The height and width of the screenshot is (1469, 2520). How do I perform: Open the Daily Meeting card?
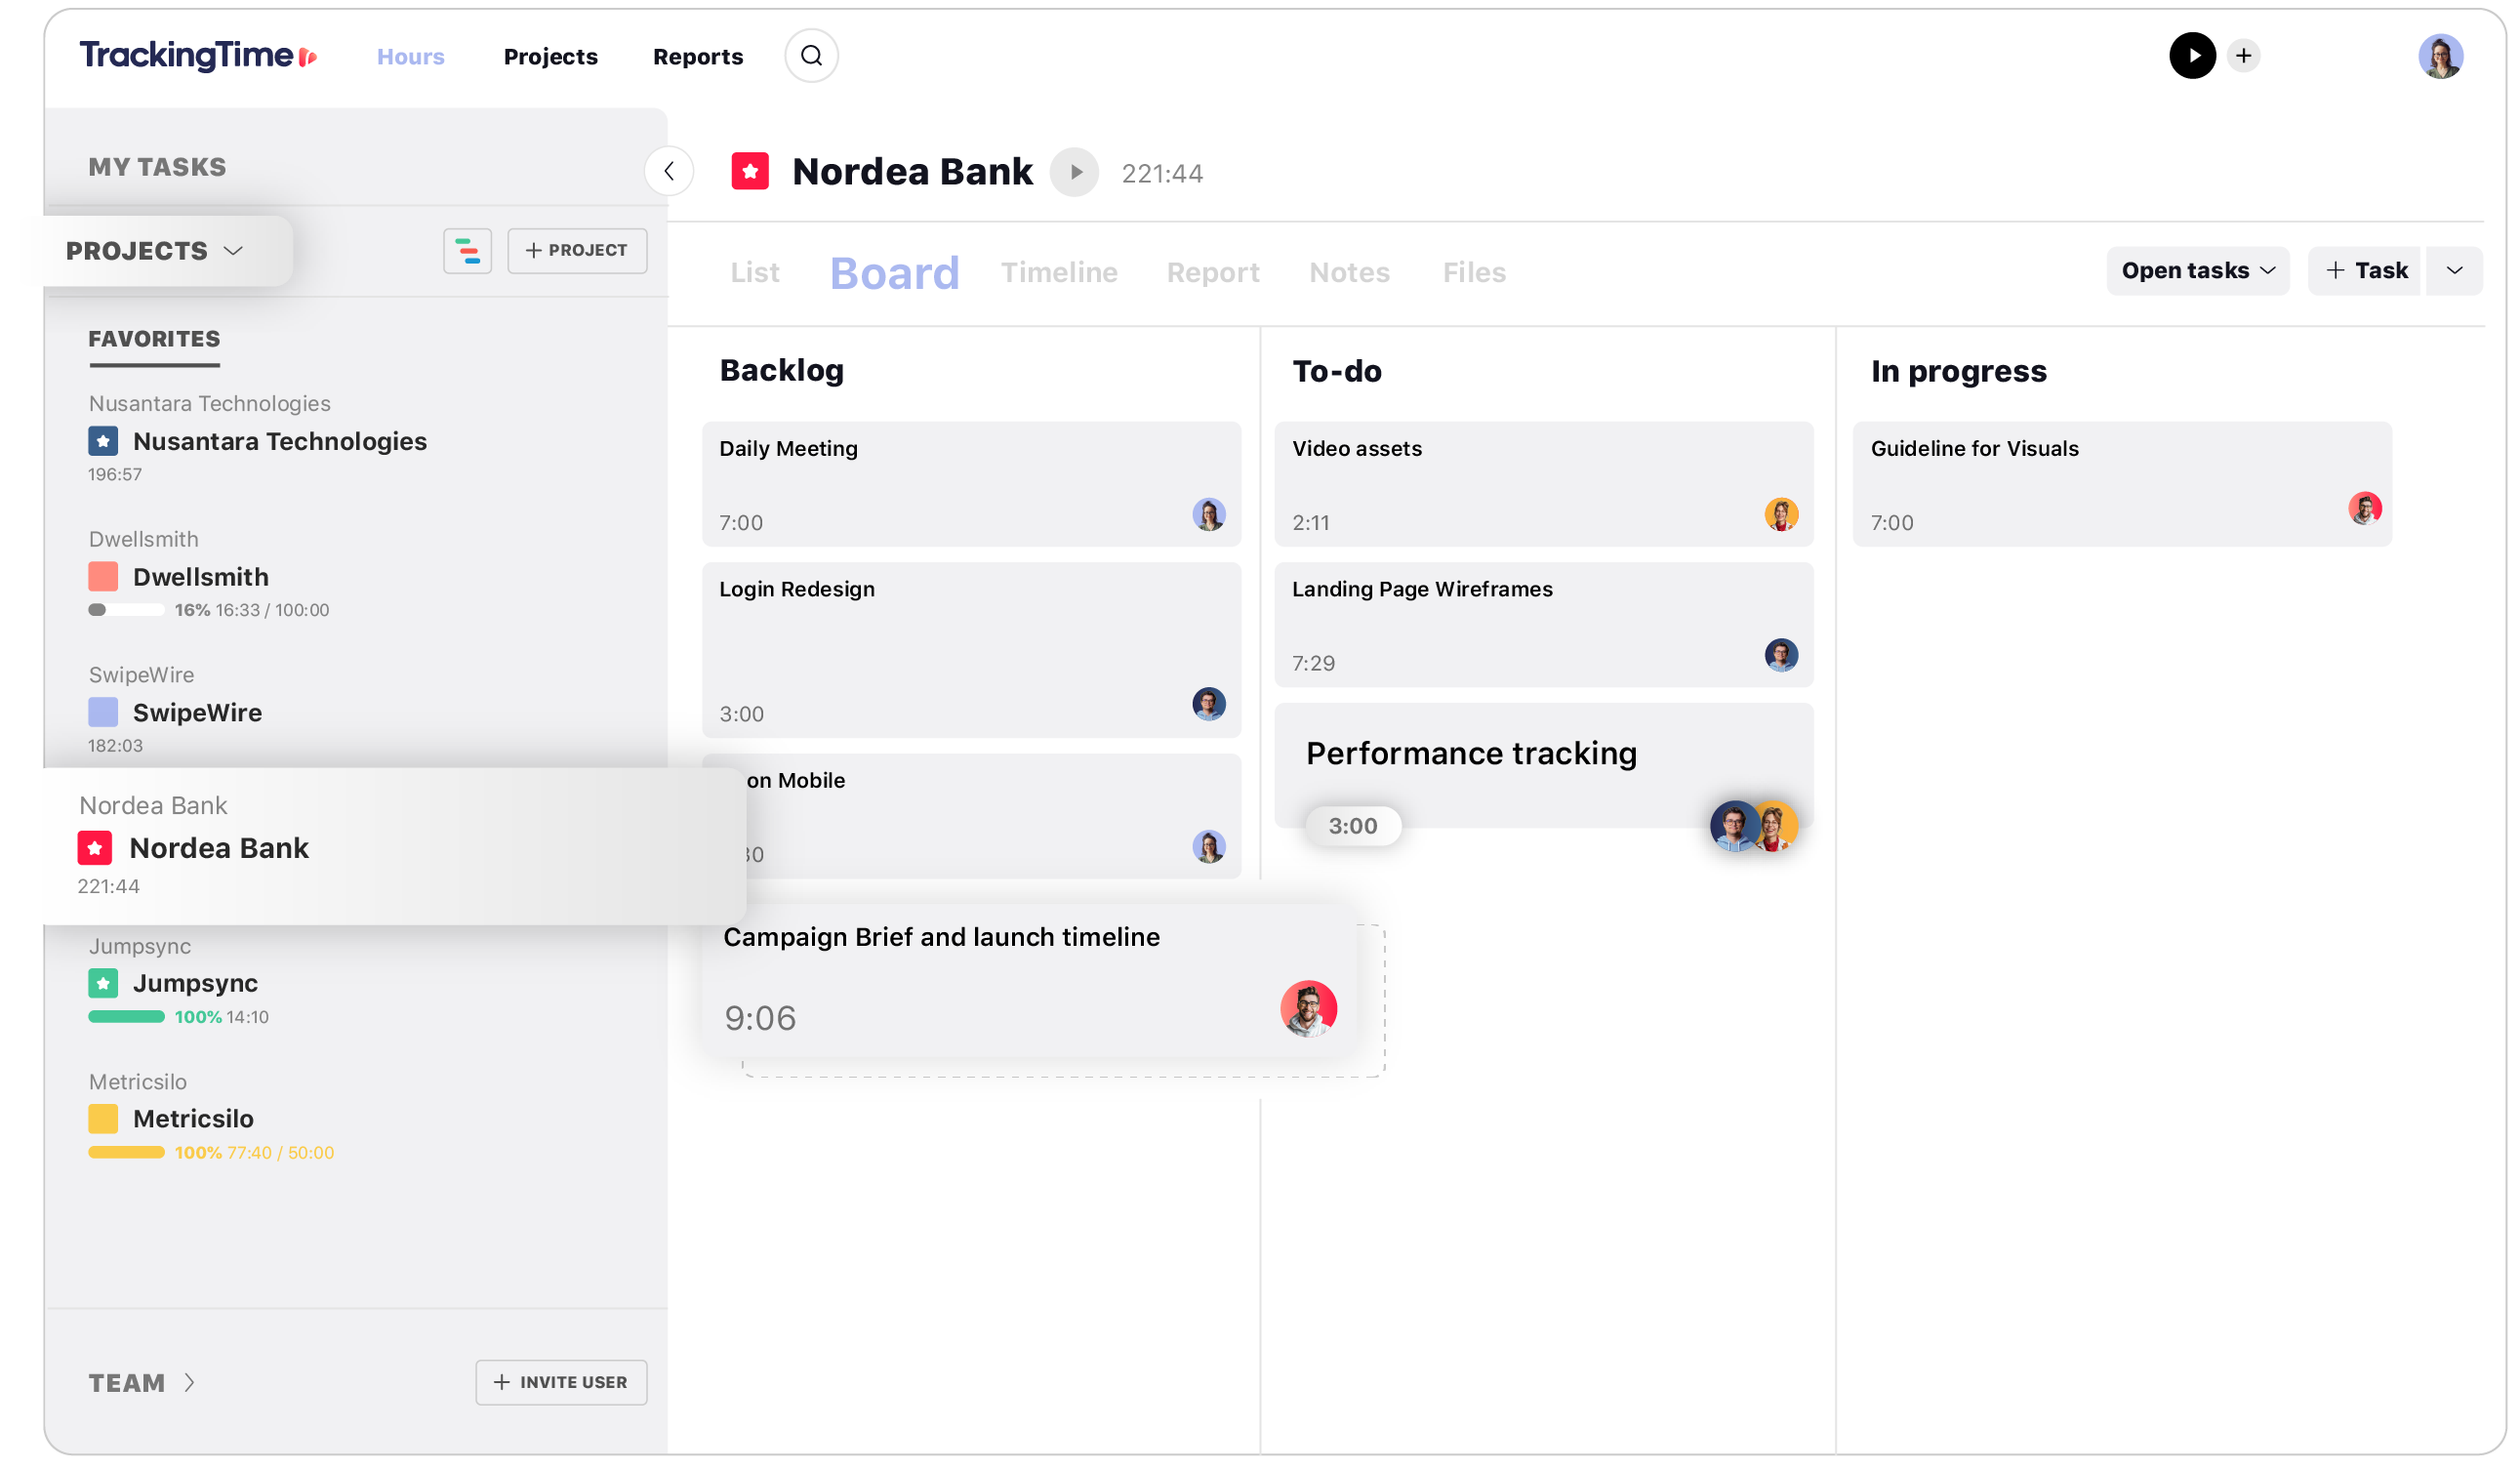coord(971,484)
